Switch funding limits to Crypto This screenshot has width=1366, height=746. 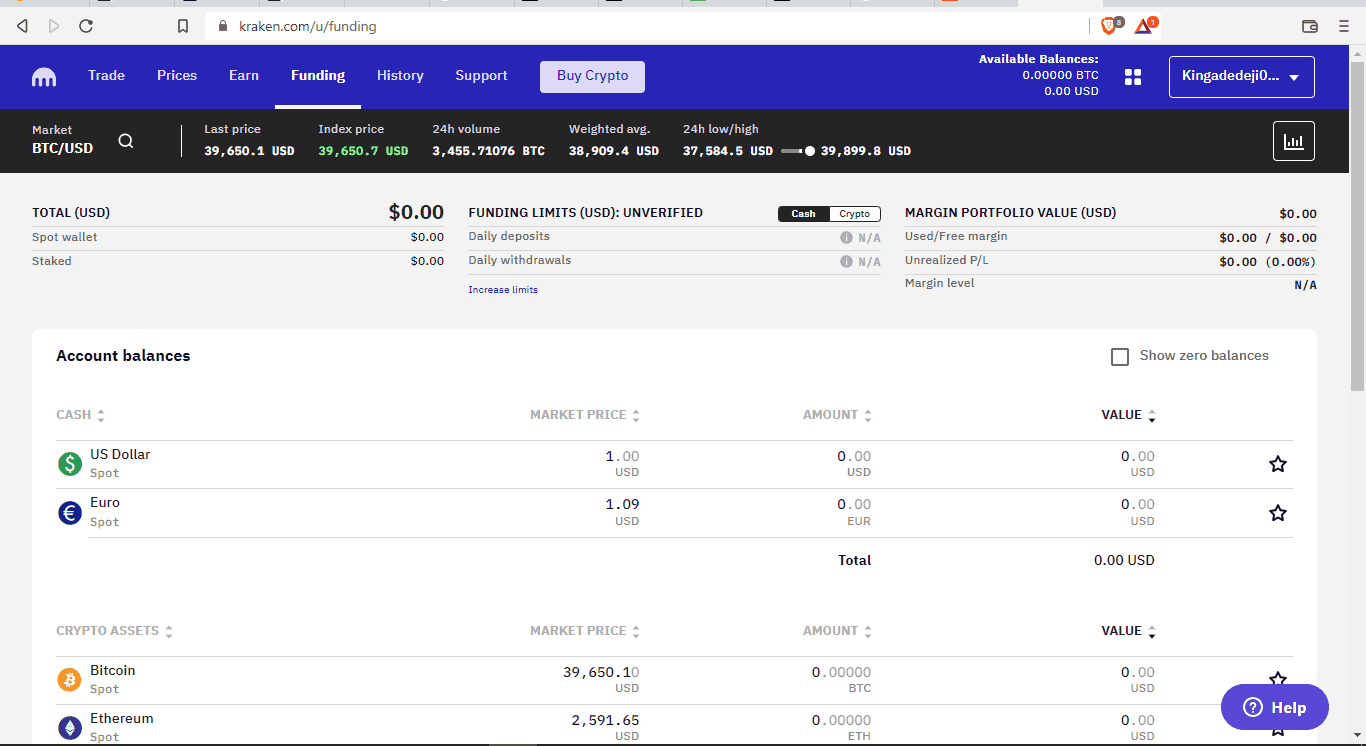tap(854, 214)
